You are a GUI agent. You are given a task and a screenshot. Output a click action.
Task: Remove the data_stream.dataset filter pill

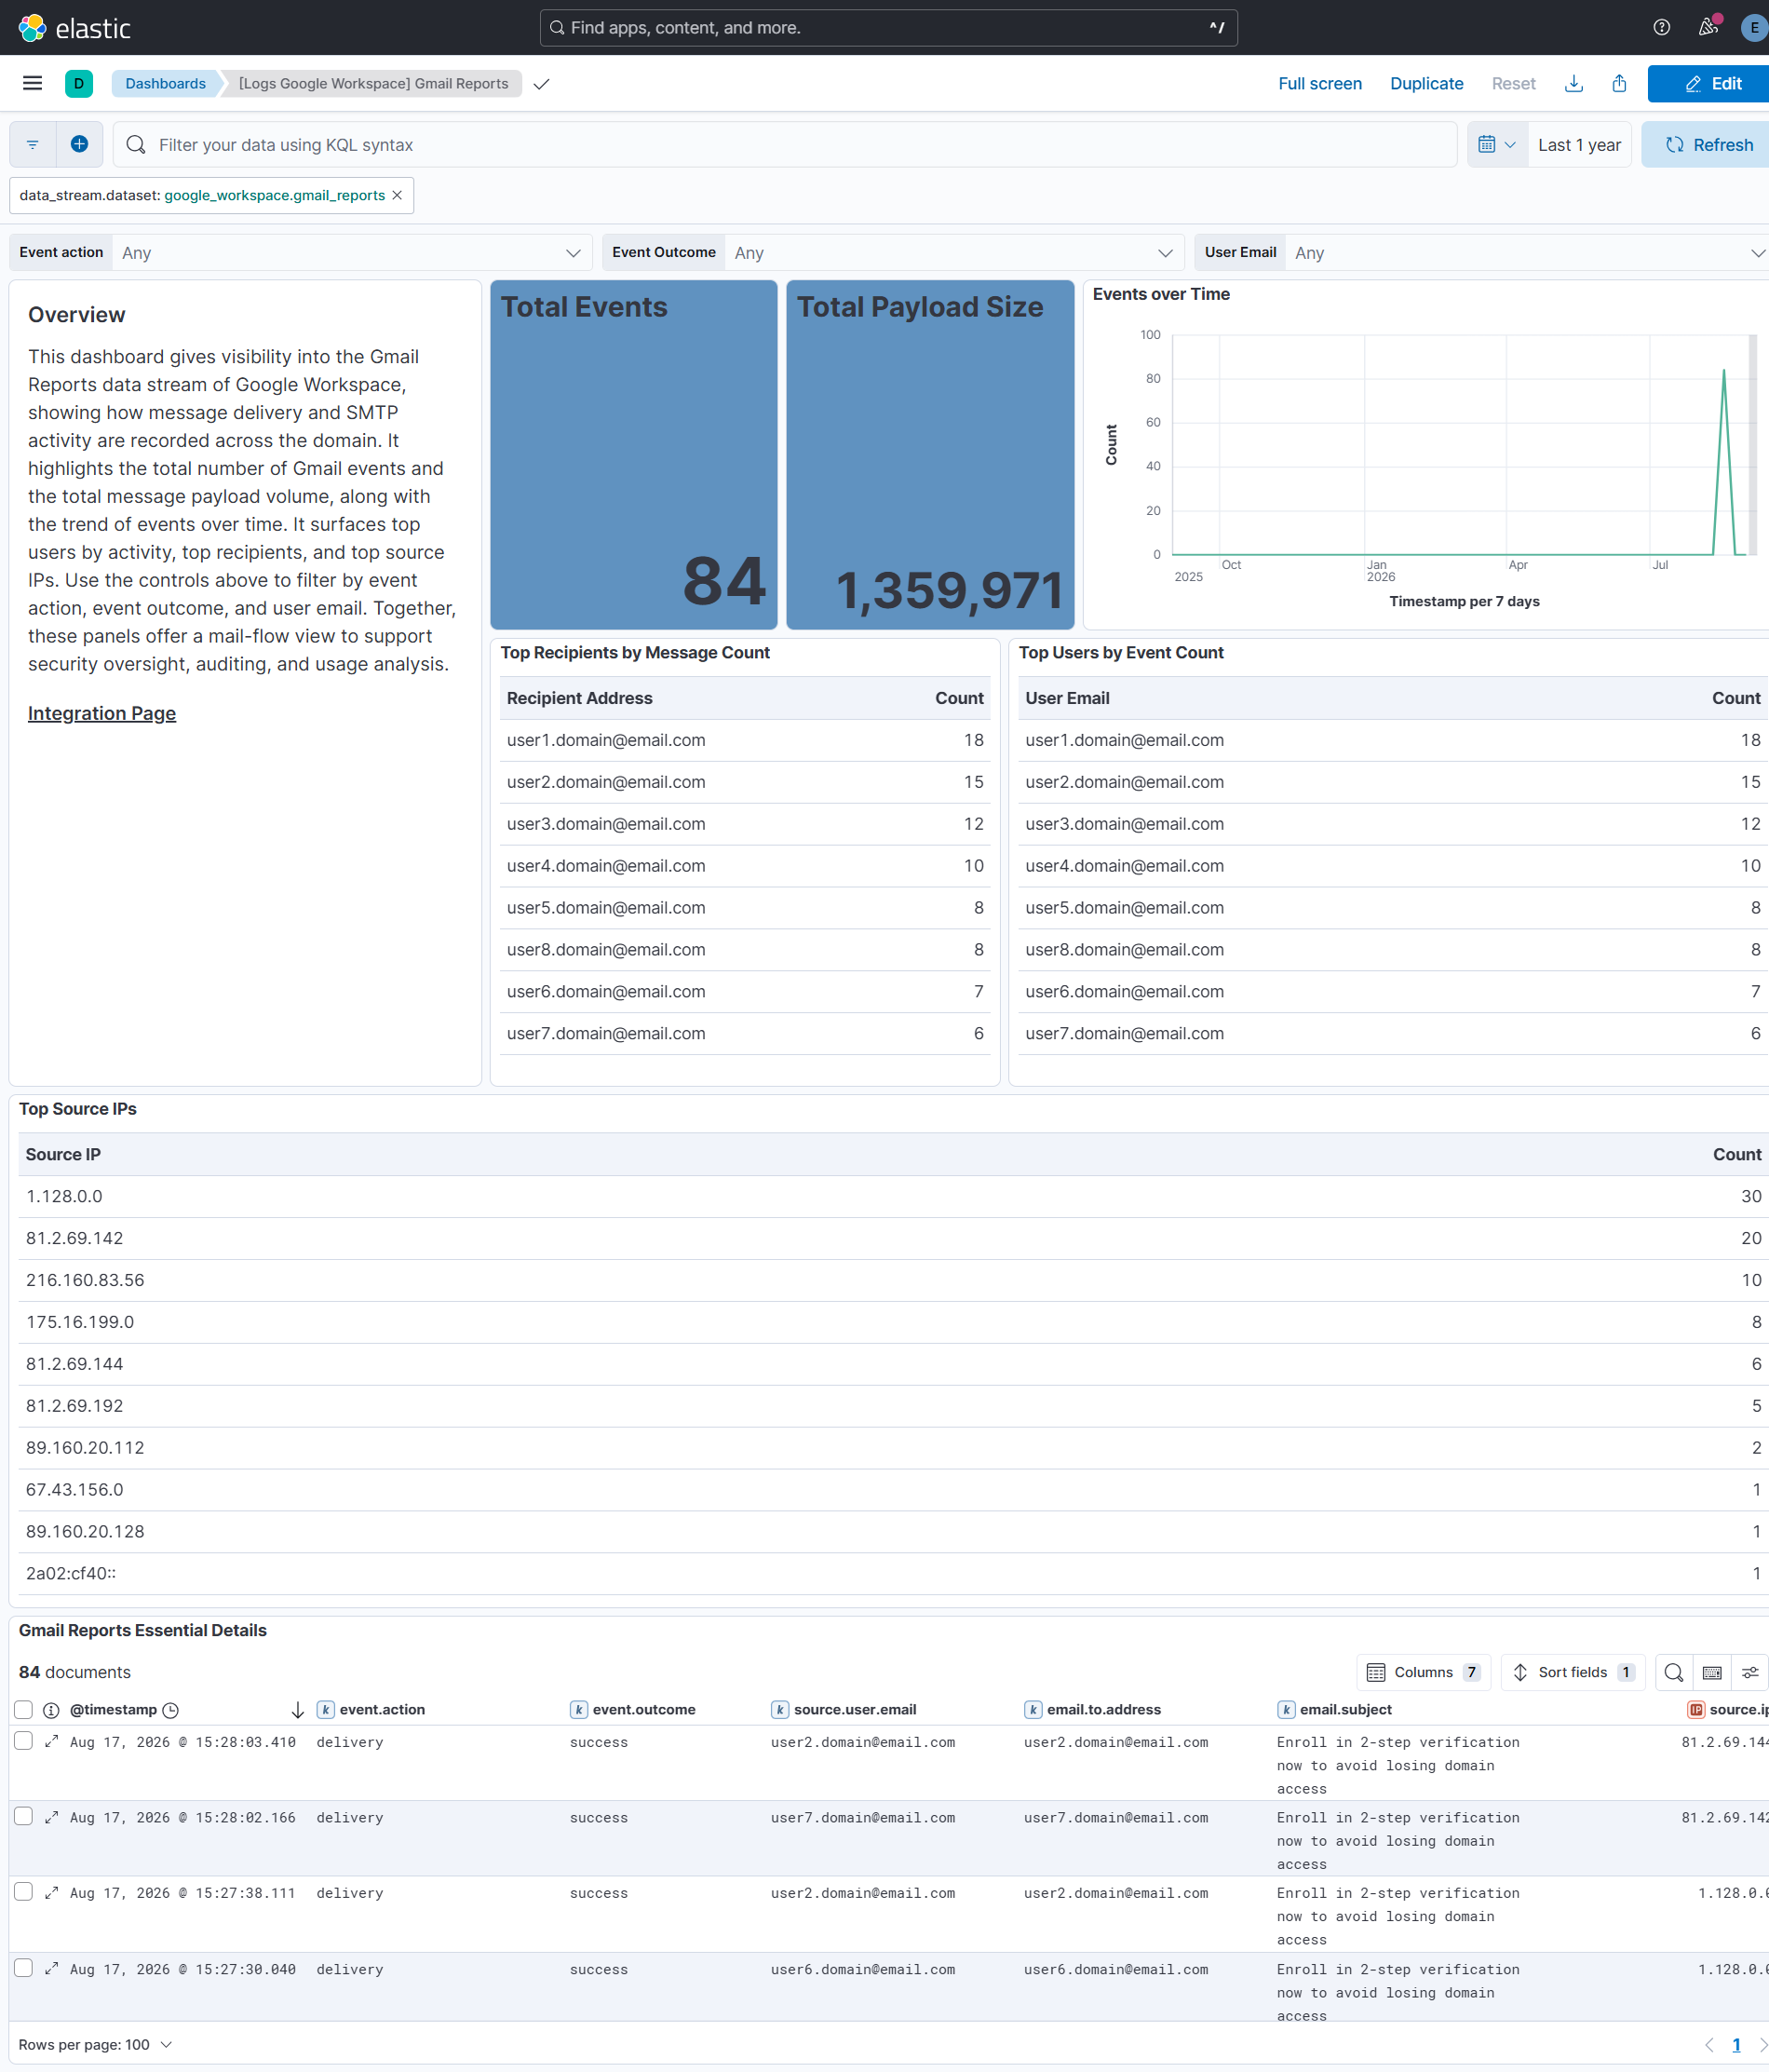coord(397,195)
